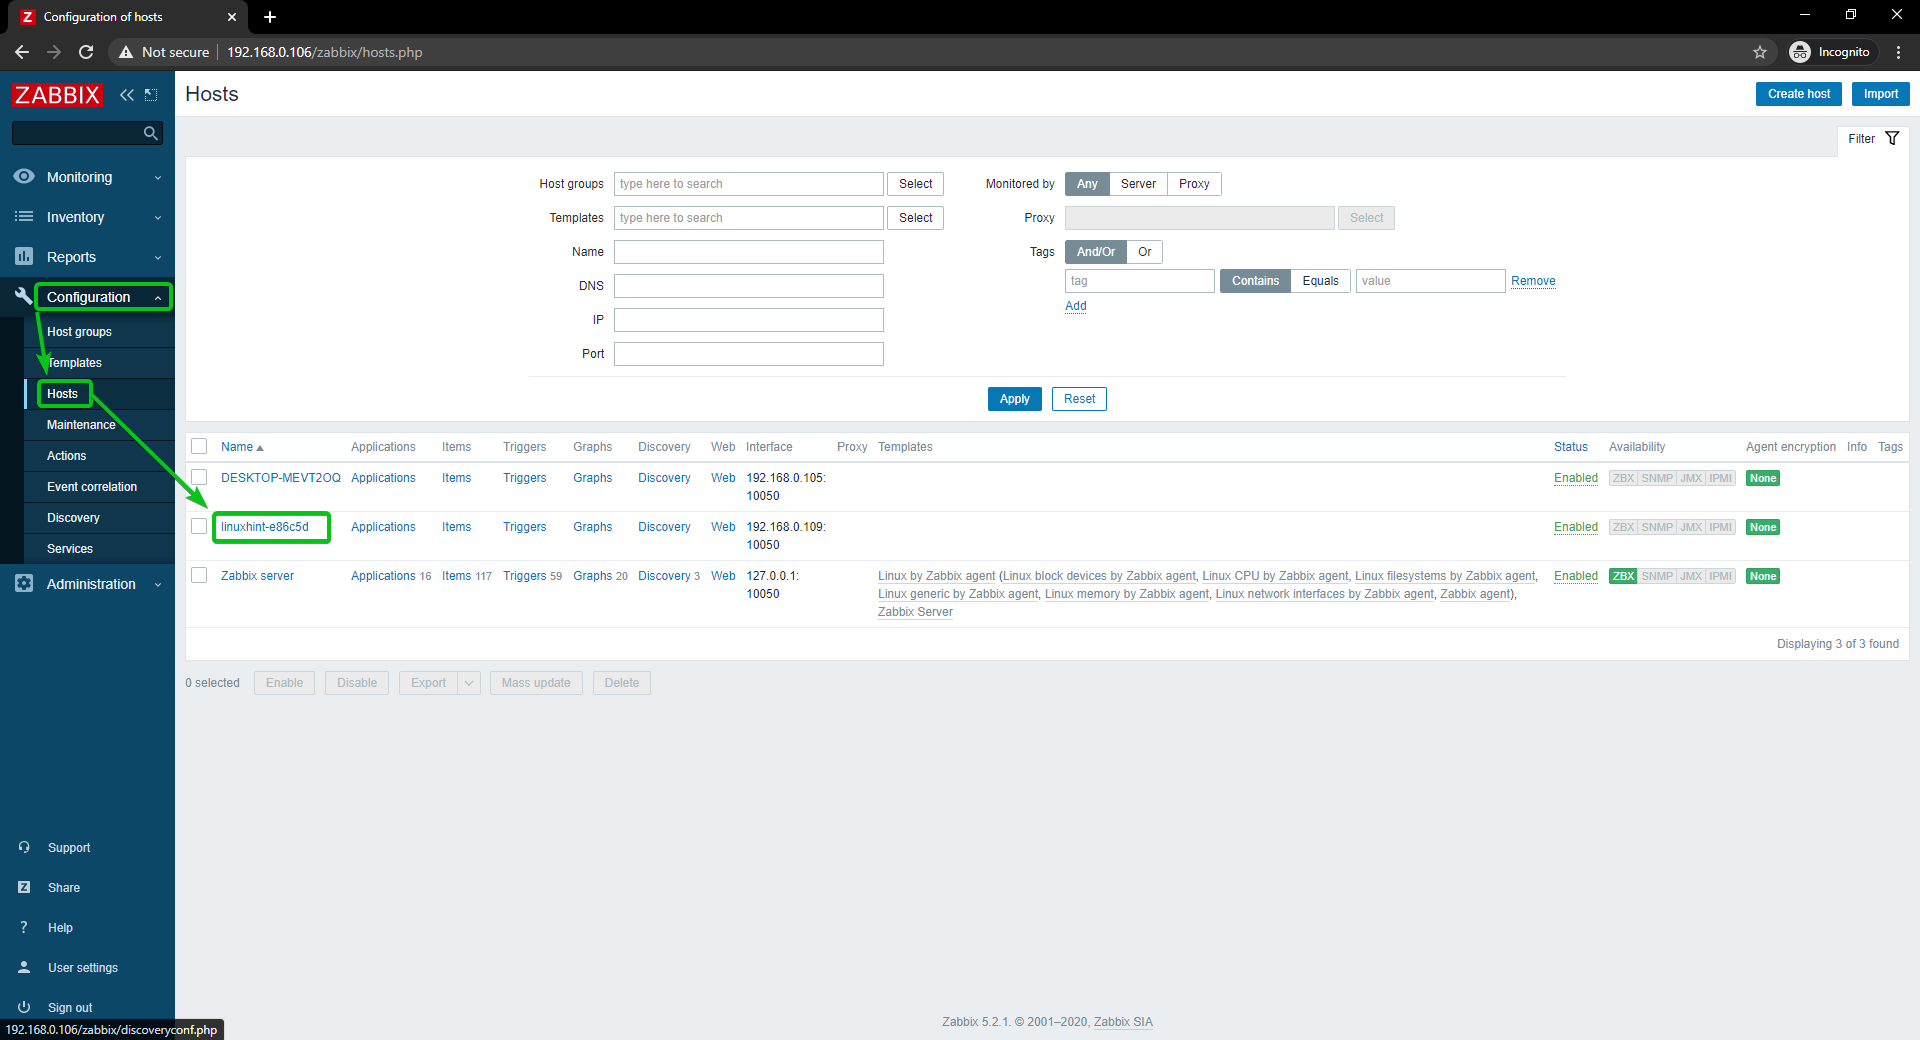Click the Zabbix logo
The width and height of the screenshot is (1920, 1040).
[57, 95]
